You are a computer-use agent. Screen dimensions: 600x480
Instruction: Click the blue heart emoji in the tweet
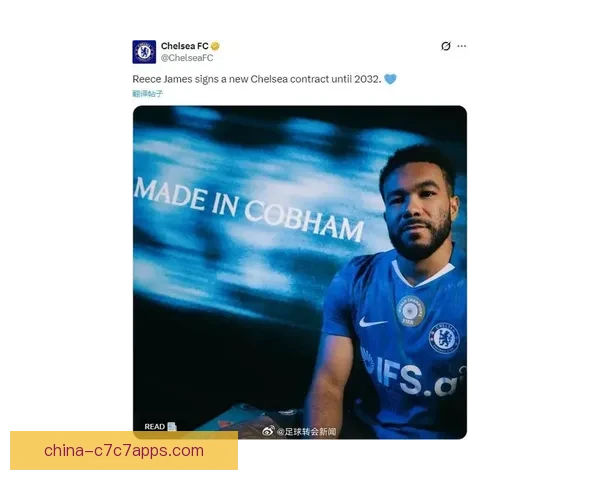point(390,79)
